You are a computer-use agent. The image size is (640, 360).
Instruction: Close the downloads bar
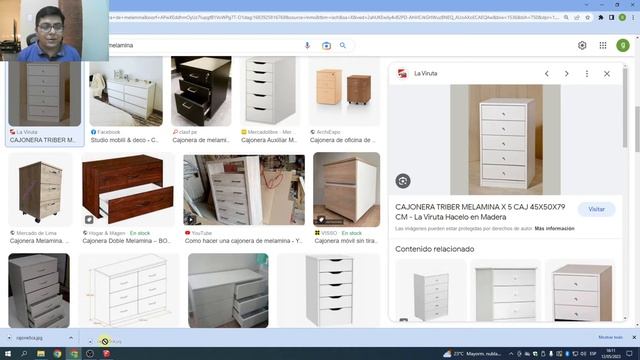pos(634,338)
